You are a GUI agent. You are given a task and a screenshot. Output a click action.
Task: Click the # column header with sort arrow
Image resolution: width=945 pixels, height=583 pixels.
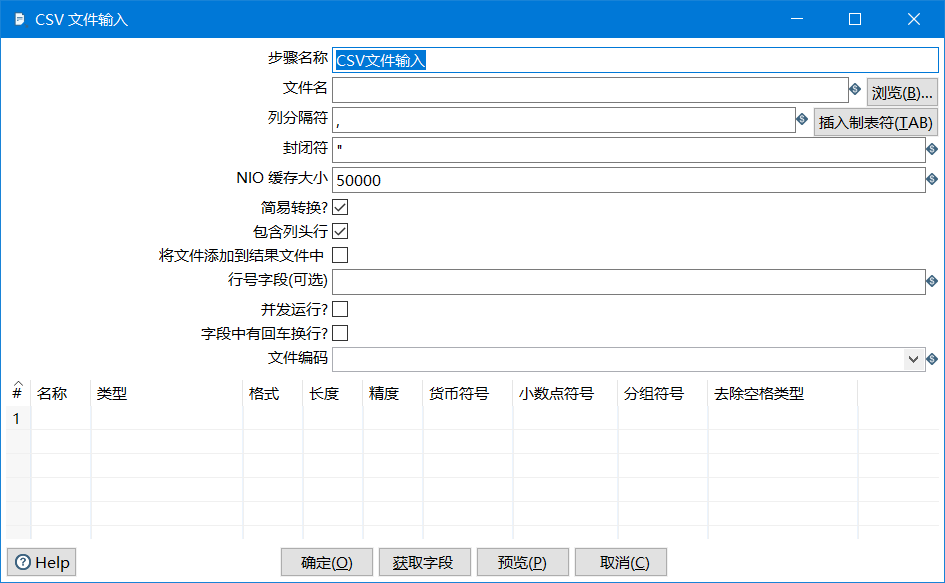pyautogui.click(x=18, y=392)
